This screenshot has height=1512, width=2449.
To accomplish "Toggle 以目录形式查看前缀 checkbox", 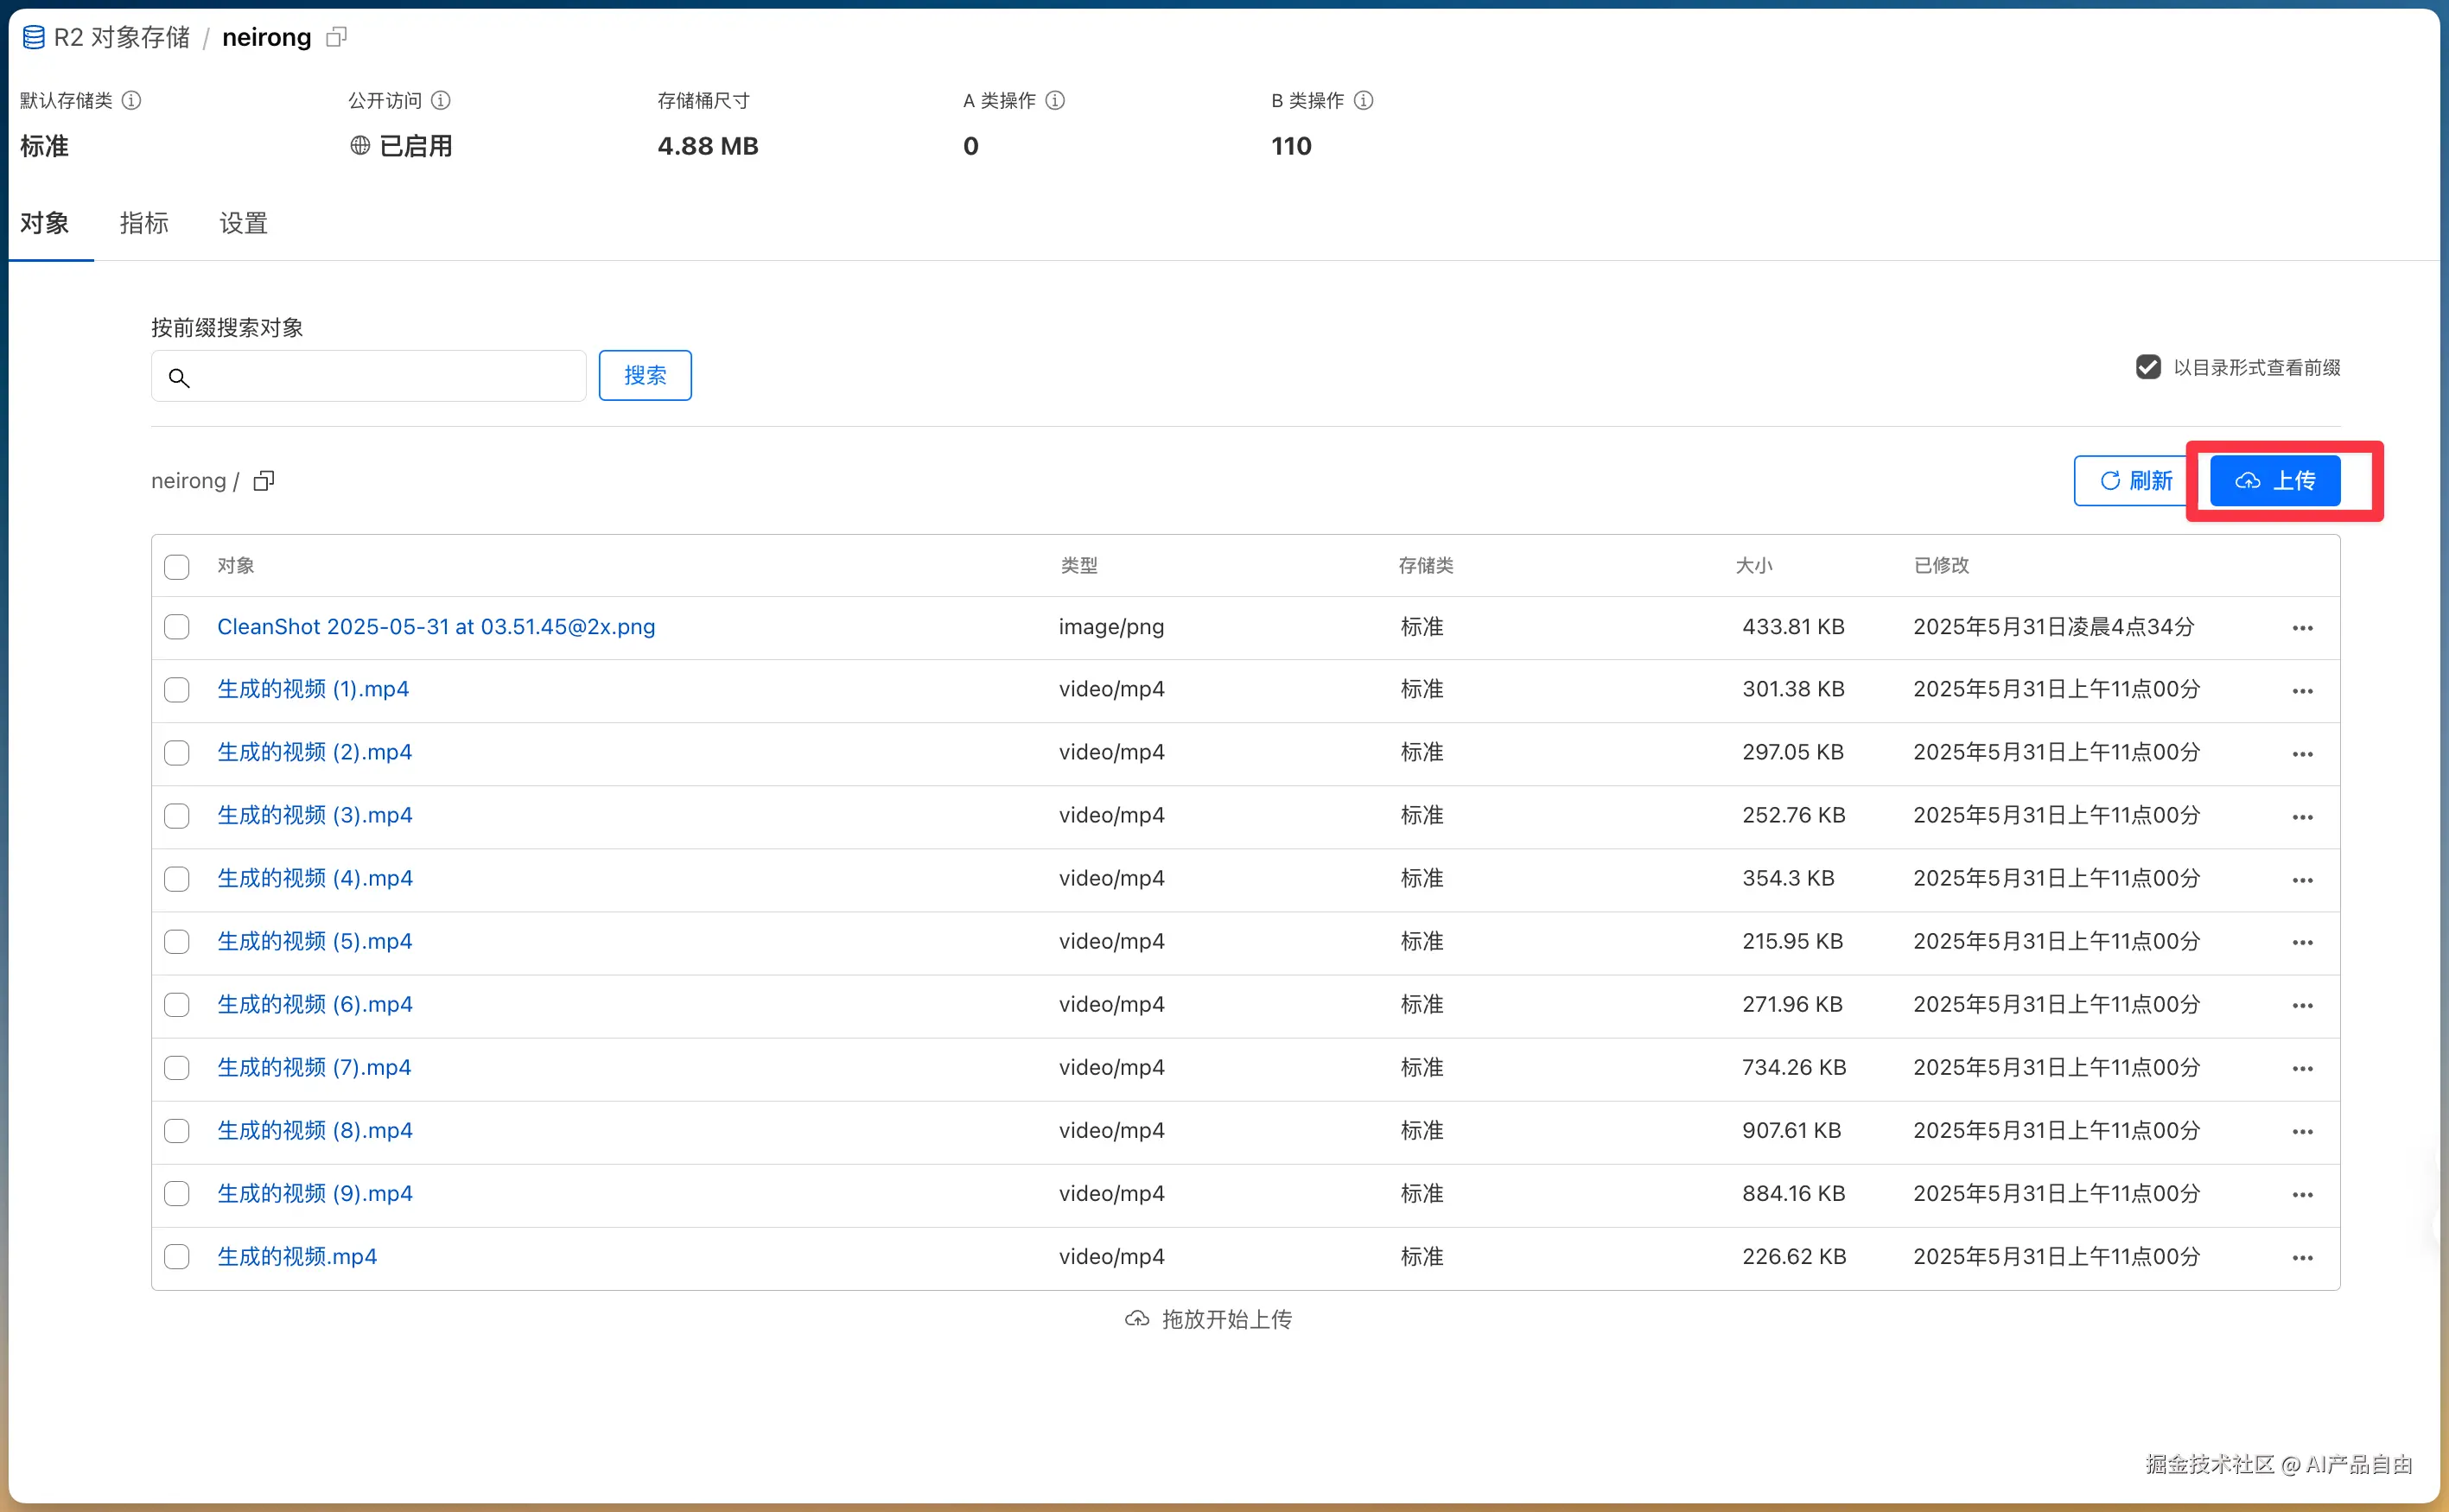I will (x=2148, y=367).
